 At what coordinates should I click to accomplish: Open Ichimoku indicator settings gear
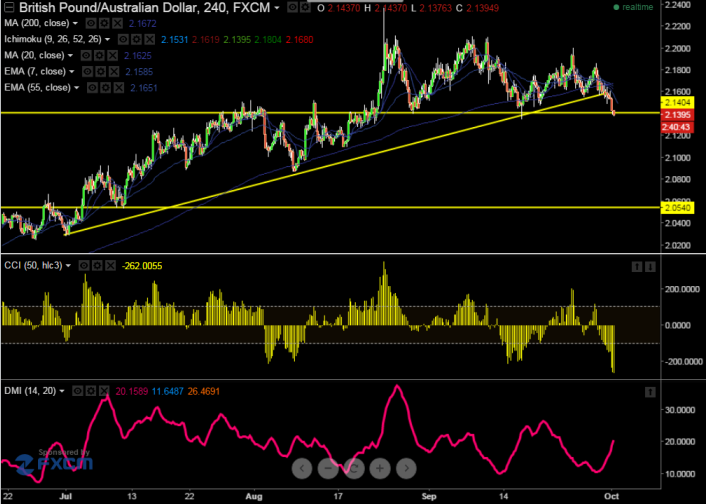(x=136, y=40)
